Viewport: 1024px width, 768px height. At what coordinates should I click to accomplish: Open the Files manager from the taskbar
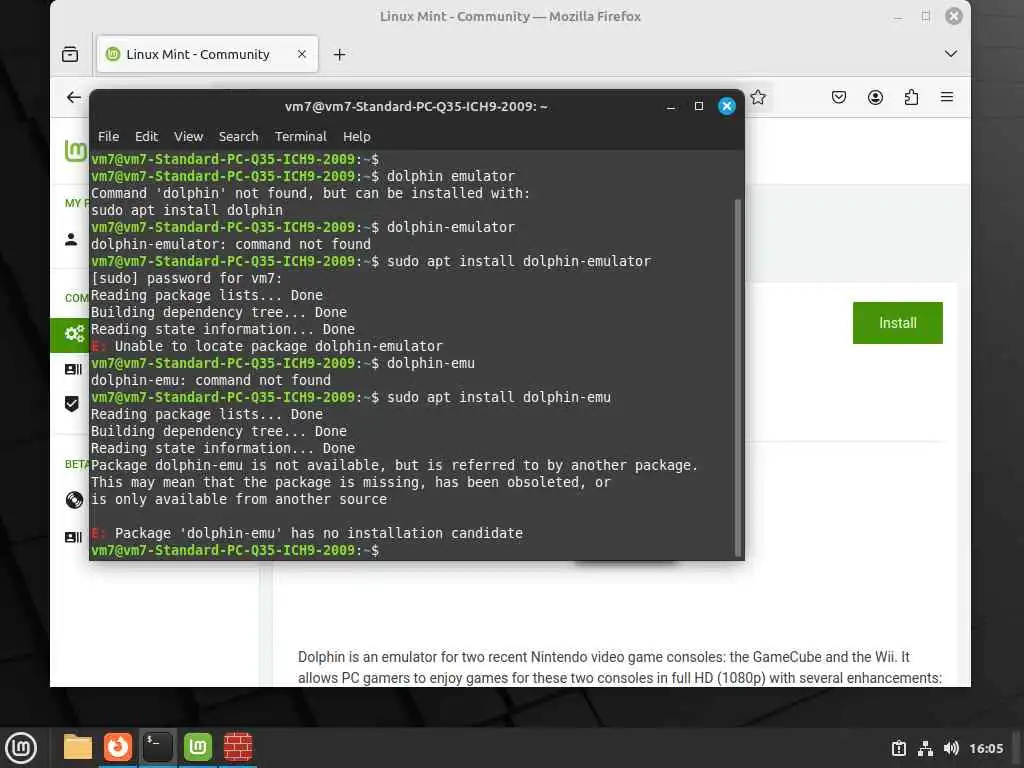coord(78,747)
